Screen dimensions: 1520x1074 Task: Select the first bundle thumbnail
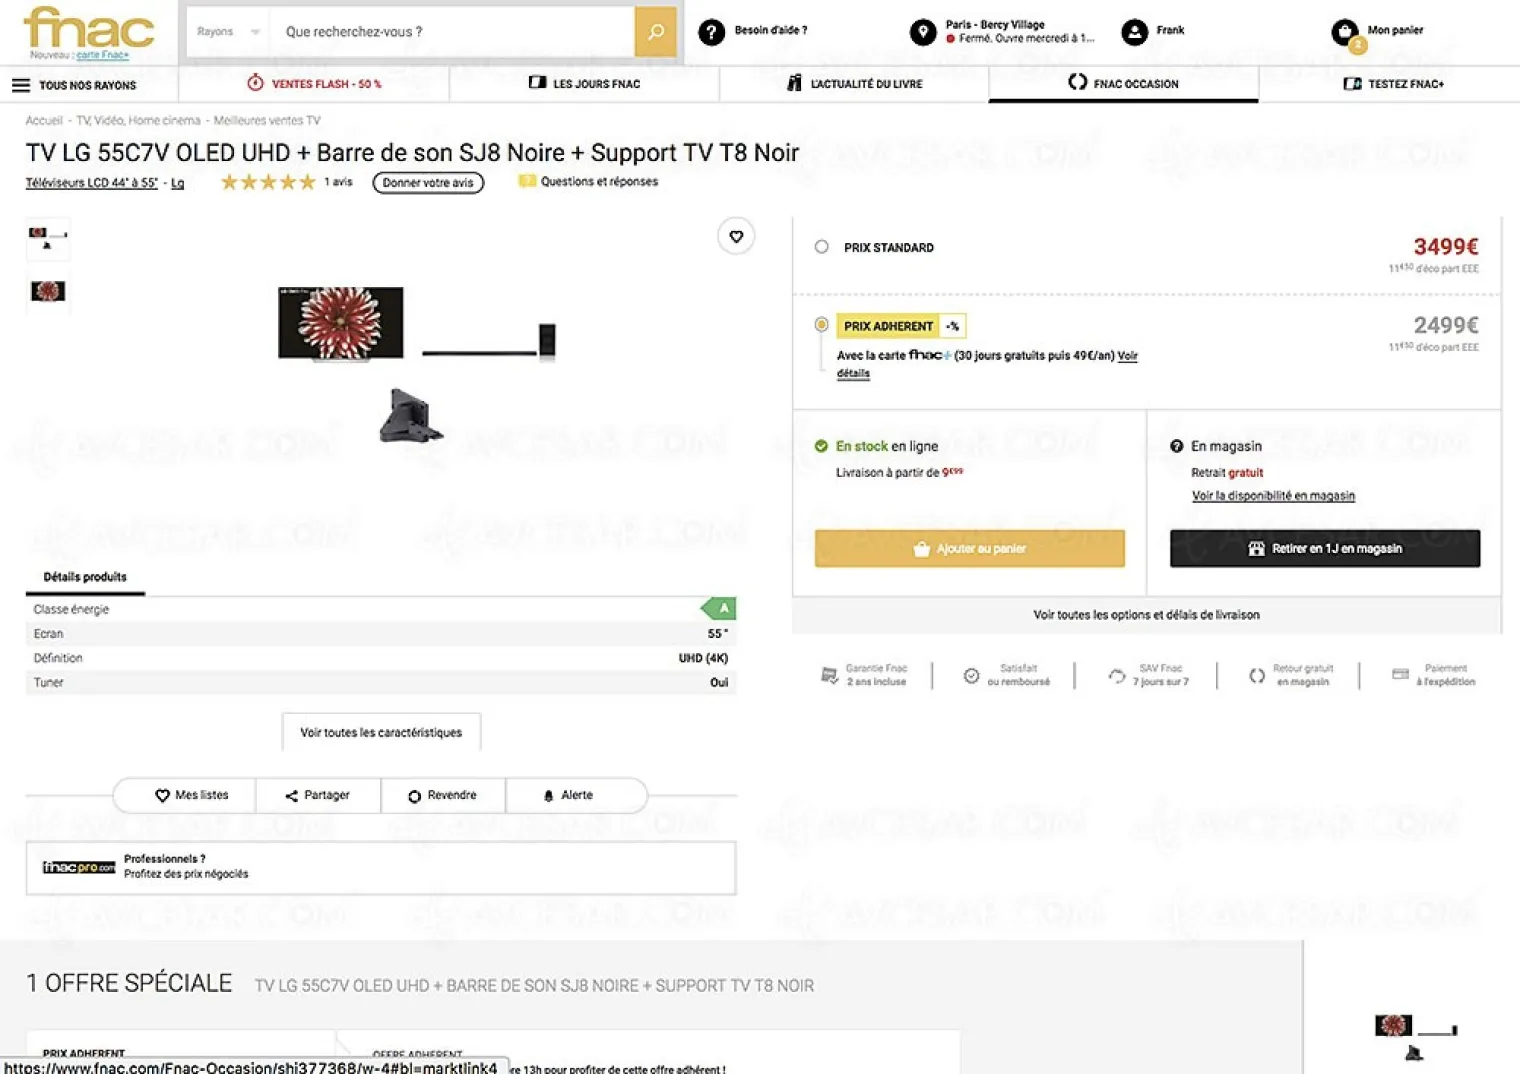point(47,238)
